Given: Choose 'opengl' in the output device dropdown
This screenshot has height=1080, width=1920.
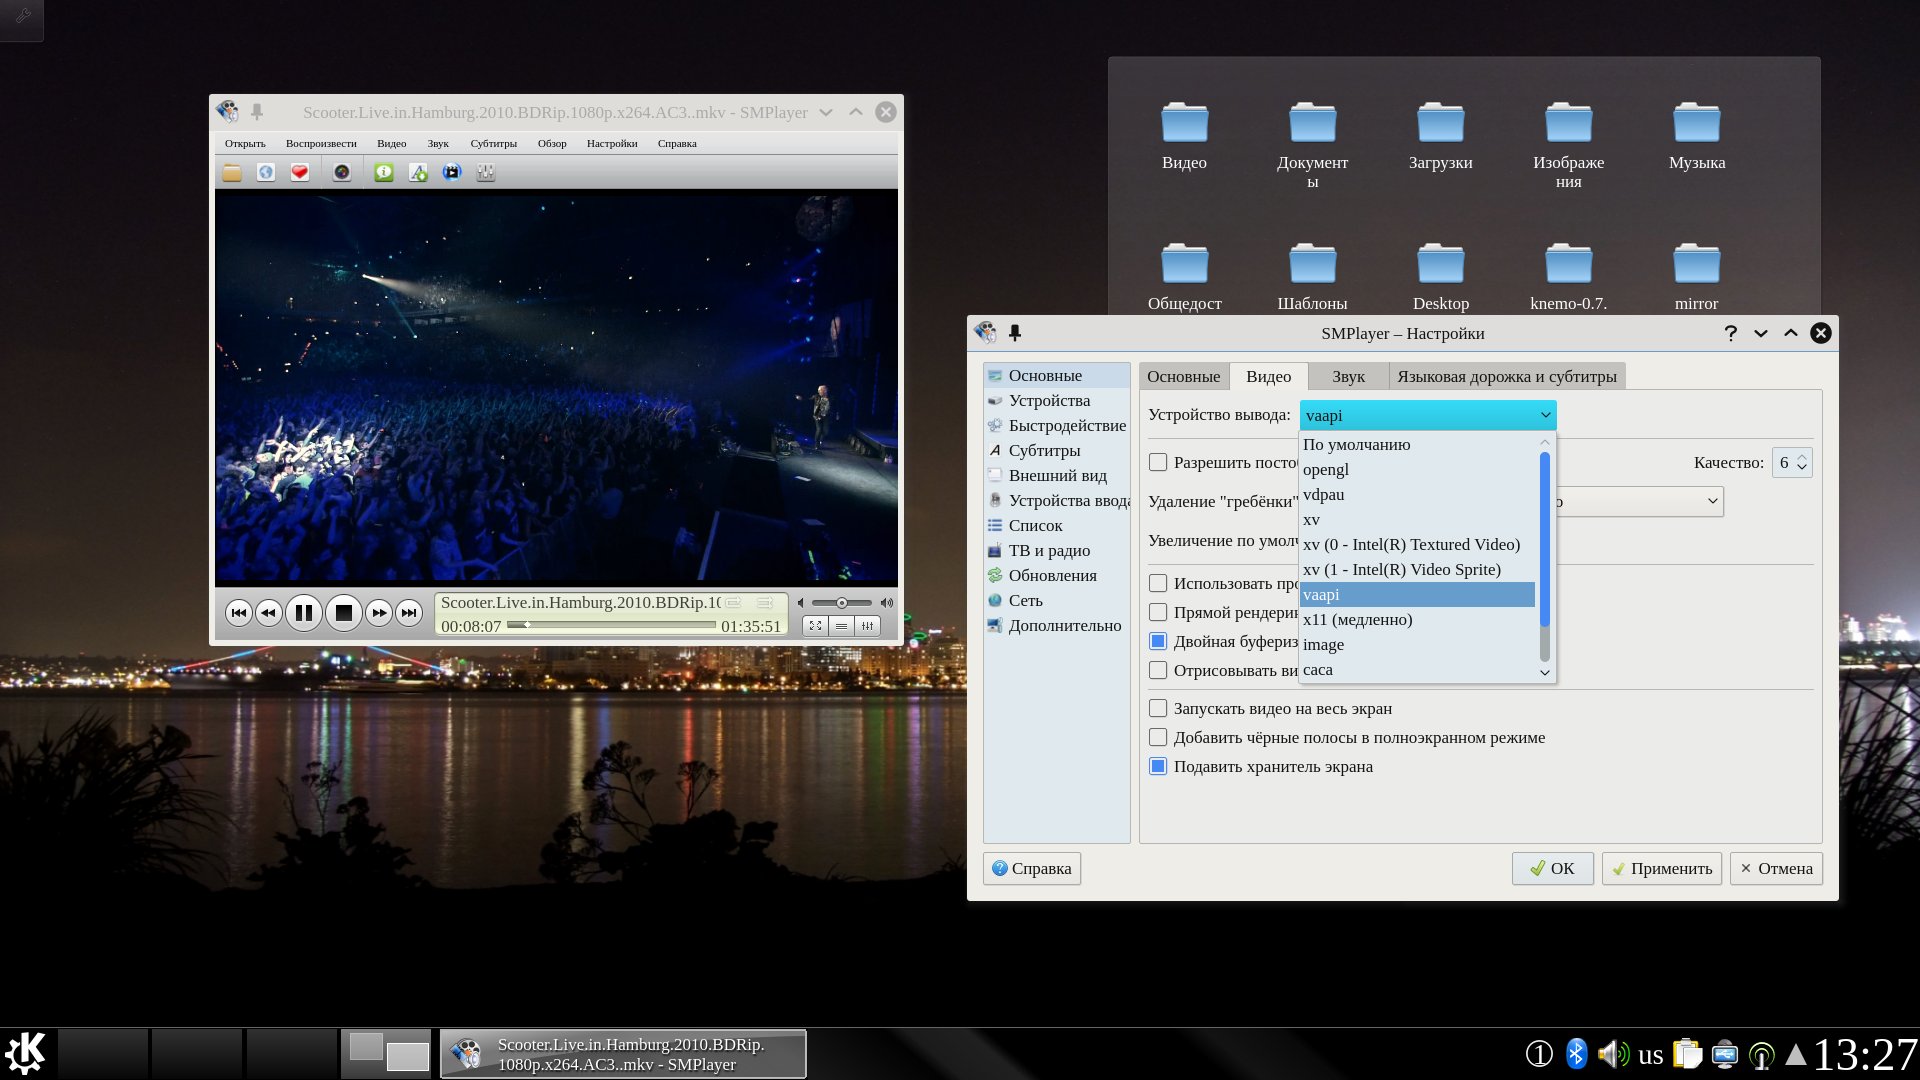Looking at the screenshot, I should [x=1325, y=470].
